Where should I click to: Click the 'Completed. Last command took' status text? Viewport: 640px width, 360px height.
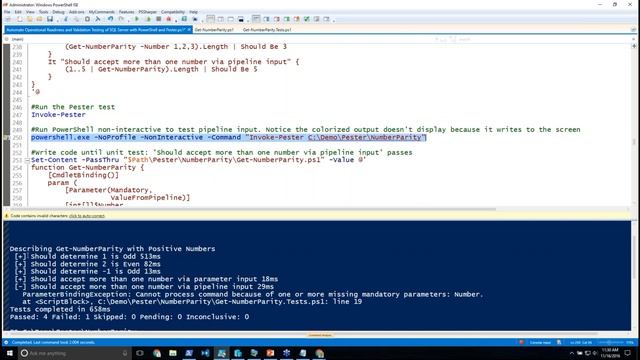tap(53, 342)
